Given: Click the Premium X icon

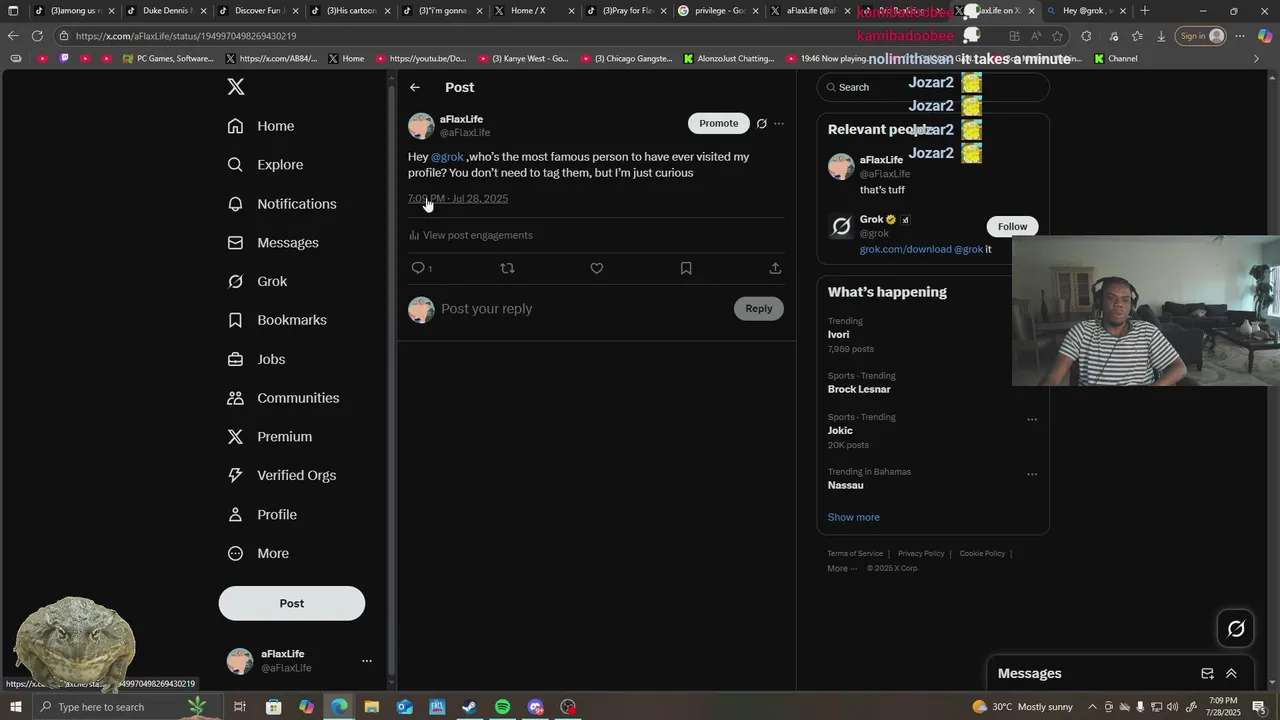Looking at the screenshot, I should pos(235,437).
